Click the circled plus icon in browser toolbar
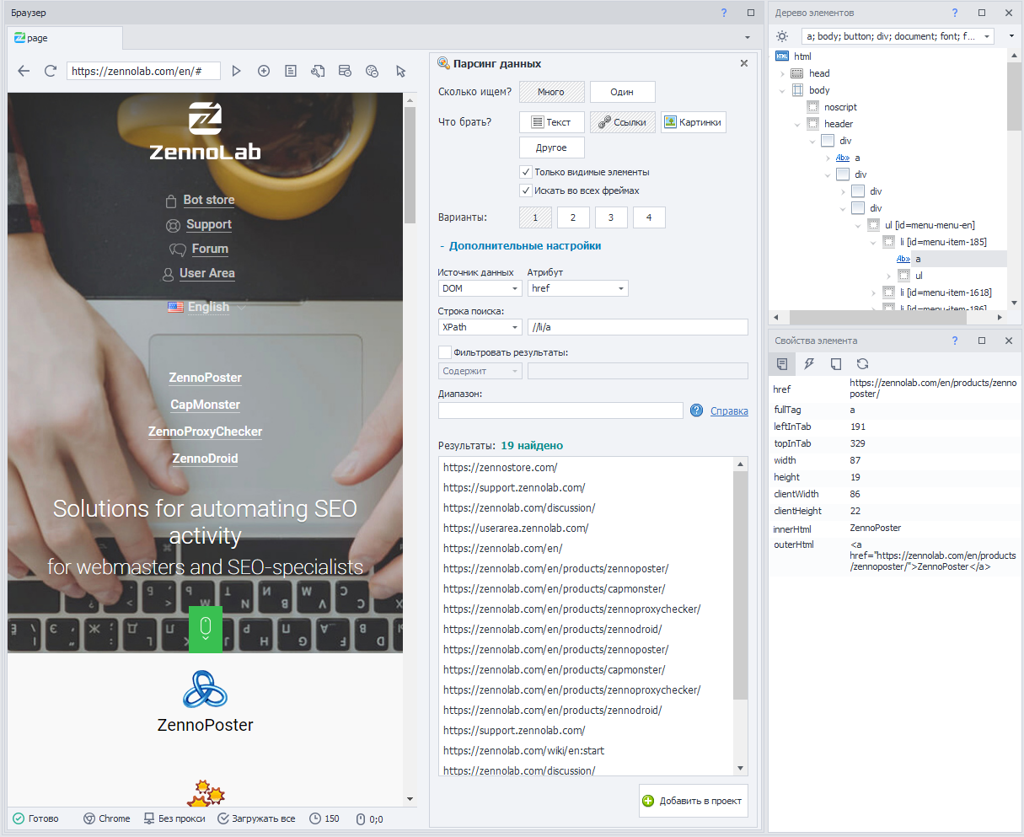The width and height of the screenshot is (1024, 837). click(x=264, y=71)
